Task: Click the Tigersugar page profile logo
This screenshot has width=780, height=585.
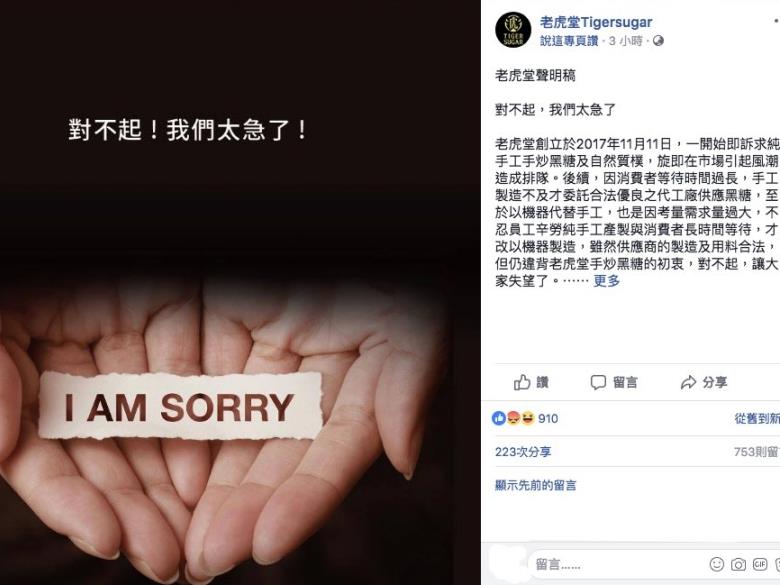Action: 513,30
